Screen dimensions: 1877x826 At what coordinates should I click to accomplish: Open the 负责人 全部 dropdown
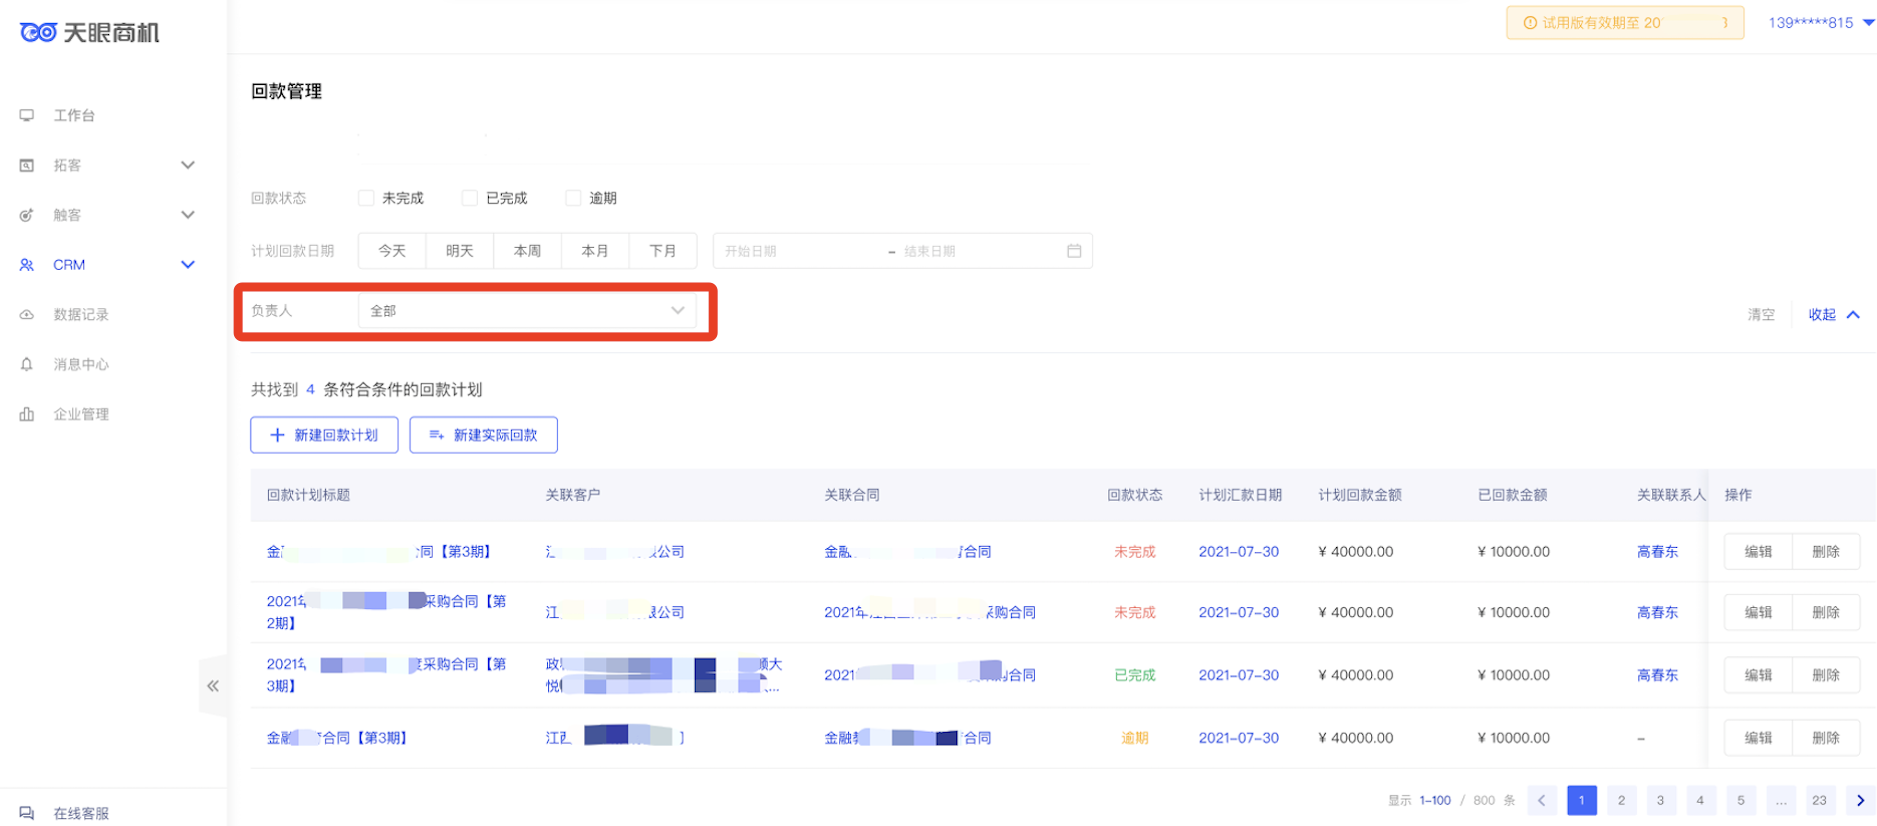(527, 311)
